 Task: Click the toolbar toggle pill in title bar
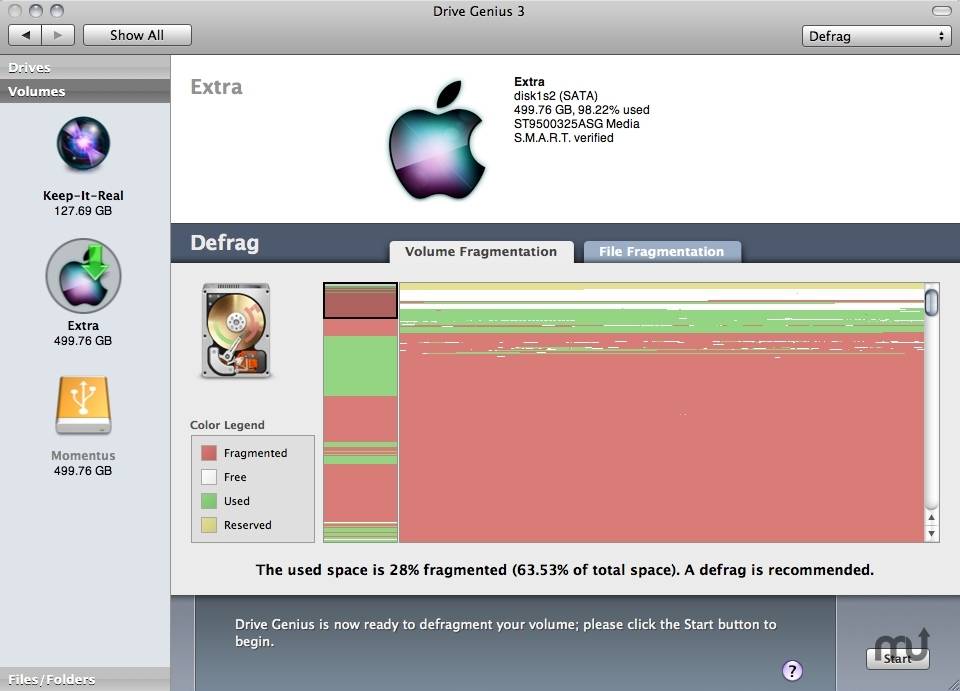click(941, 11)
